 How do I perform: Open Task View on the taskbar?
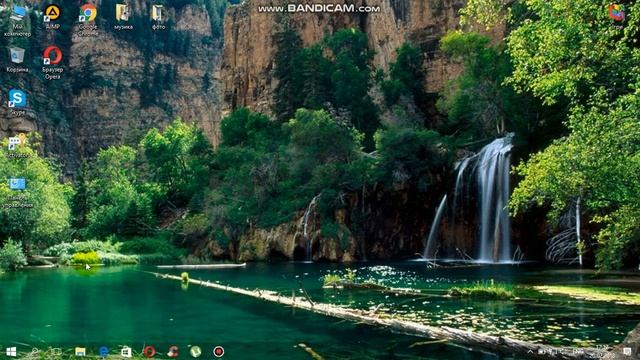[x=56, y=351]
